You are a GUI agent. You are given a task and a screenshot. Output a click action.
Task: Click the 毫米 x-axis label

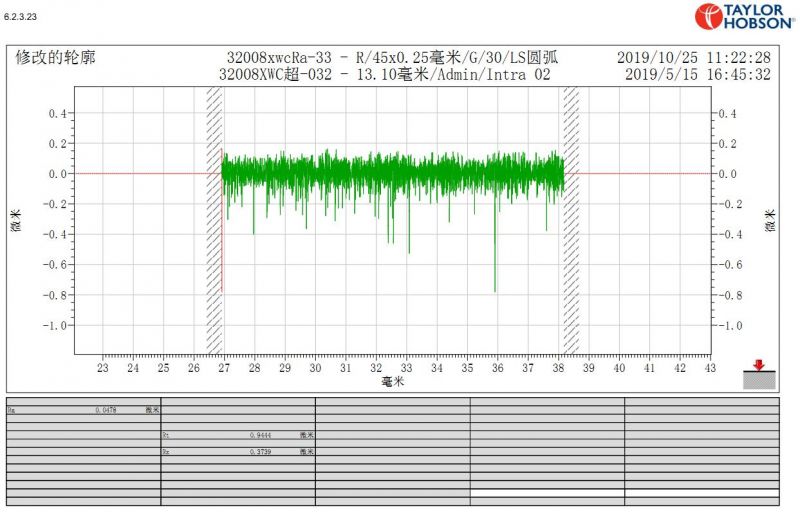click(x=393, y=382)
